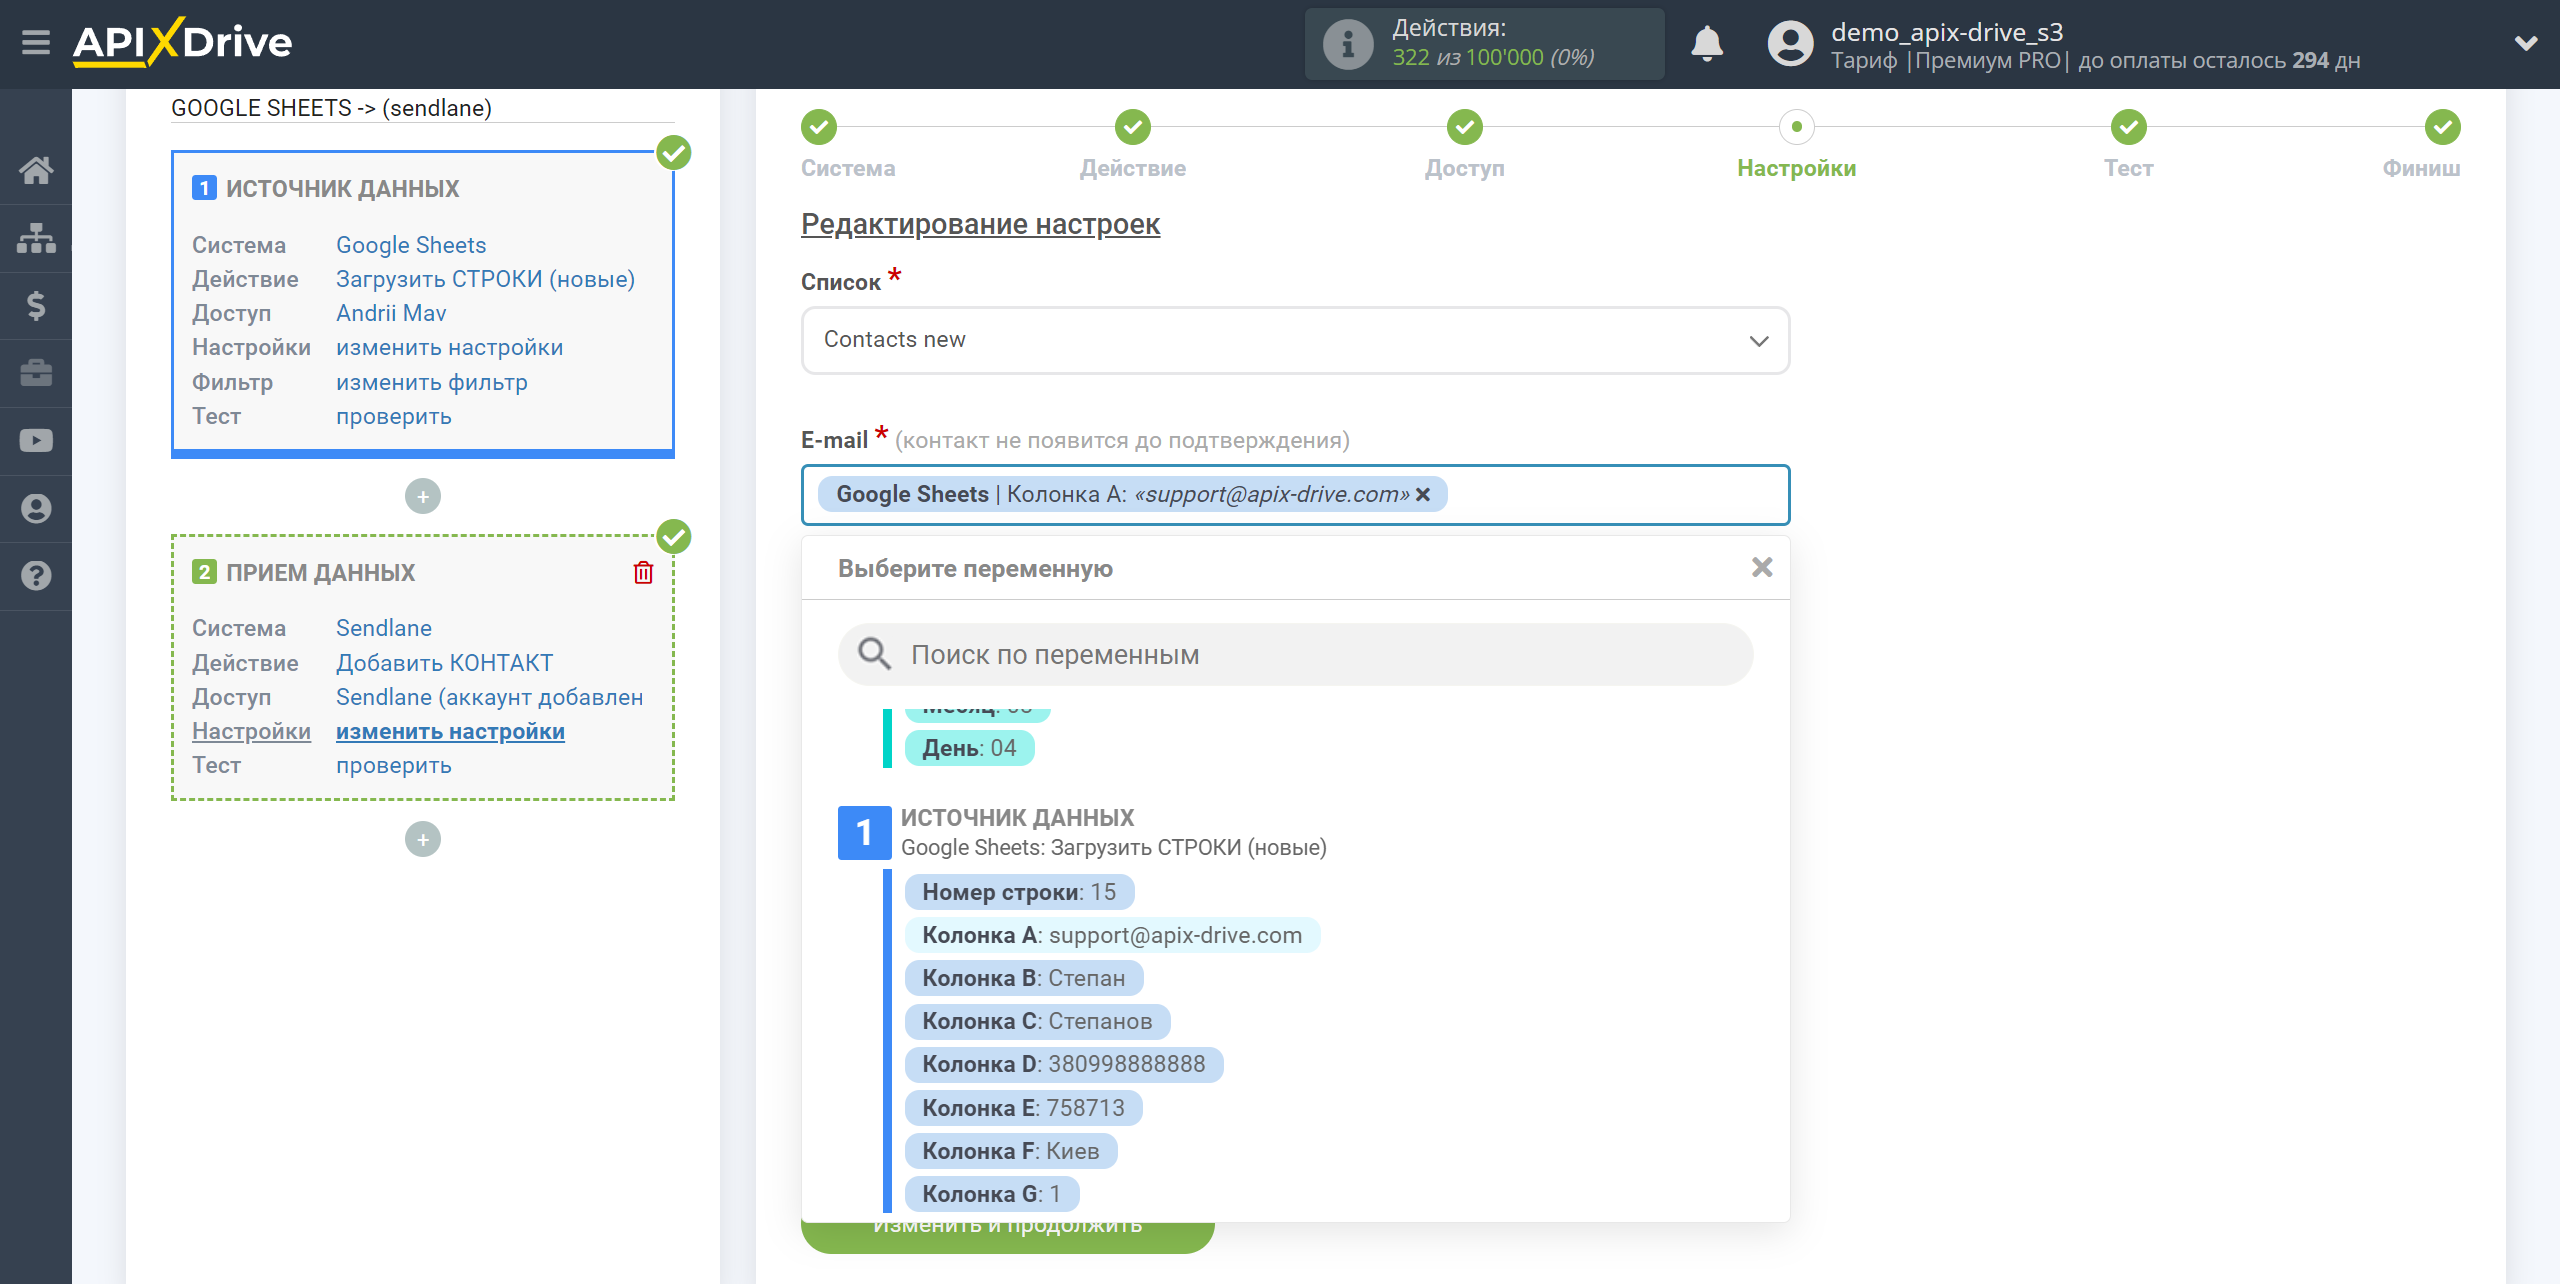Open the hamburger menu
Viewport: 2560px width, 1284px height.
pos(36,43)
